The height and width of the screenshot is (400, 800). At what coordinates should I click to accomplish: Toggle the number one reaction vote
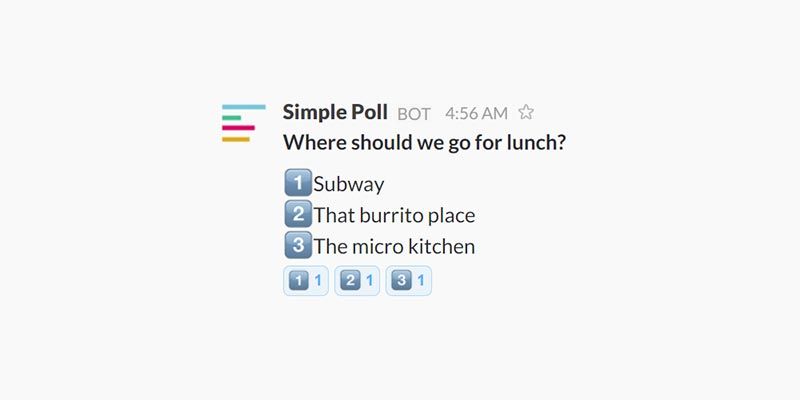point(305,281)
